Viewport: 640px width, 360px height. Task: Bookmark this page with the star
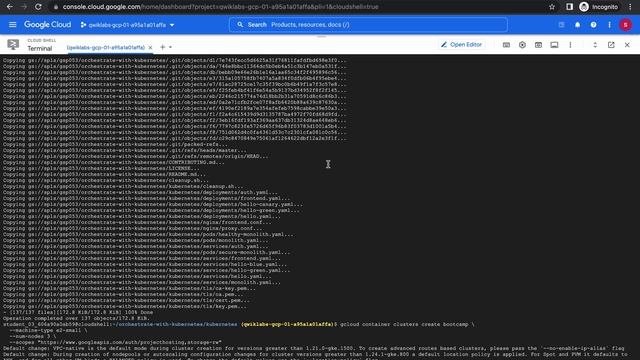552,7
